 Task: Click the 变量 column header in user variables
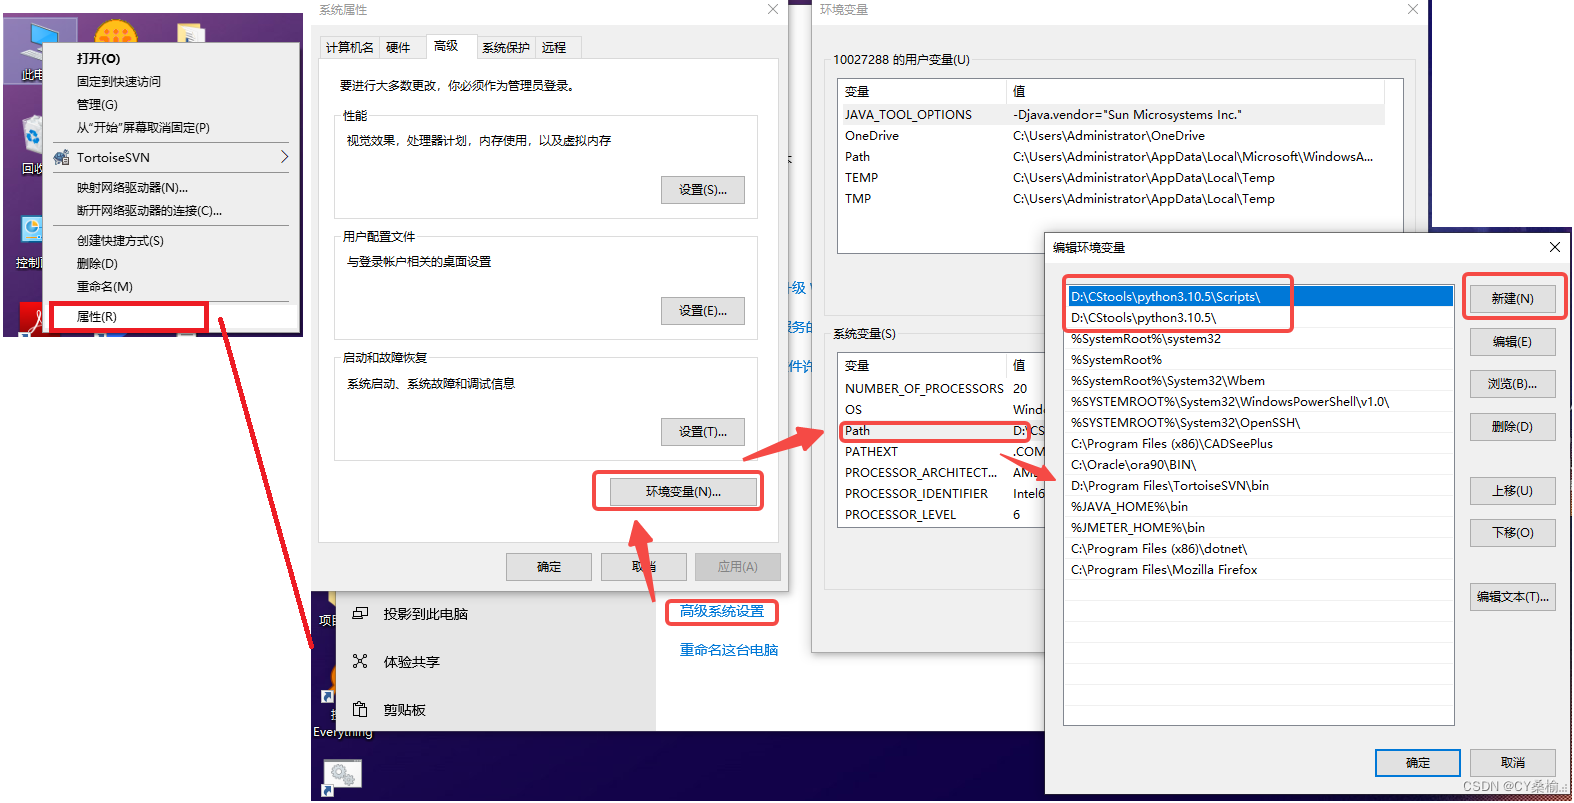[922, 91]
